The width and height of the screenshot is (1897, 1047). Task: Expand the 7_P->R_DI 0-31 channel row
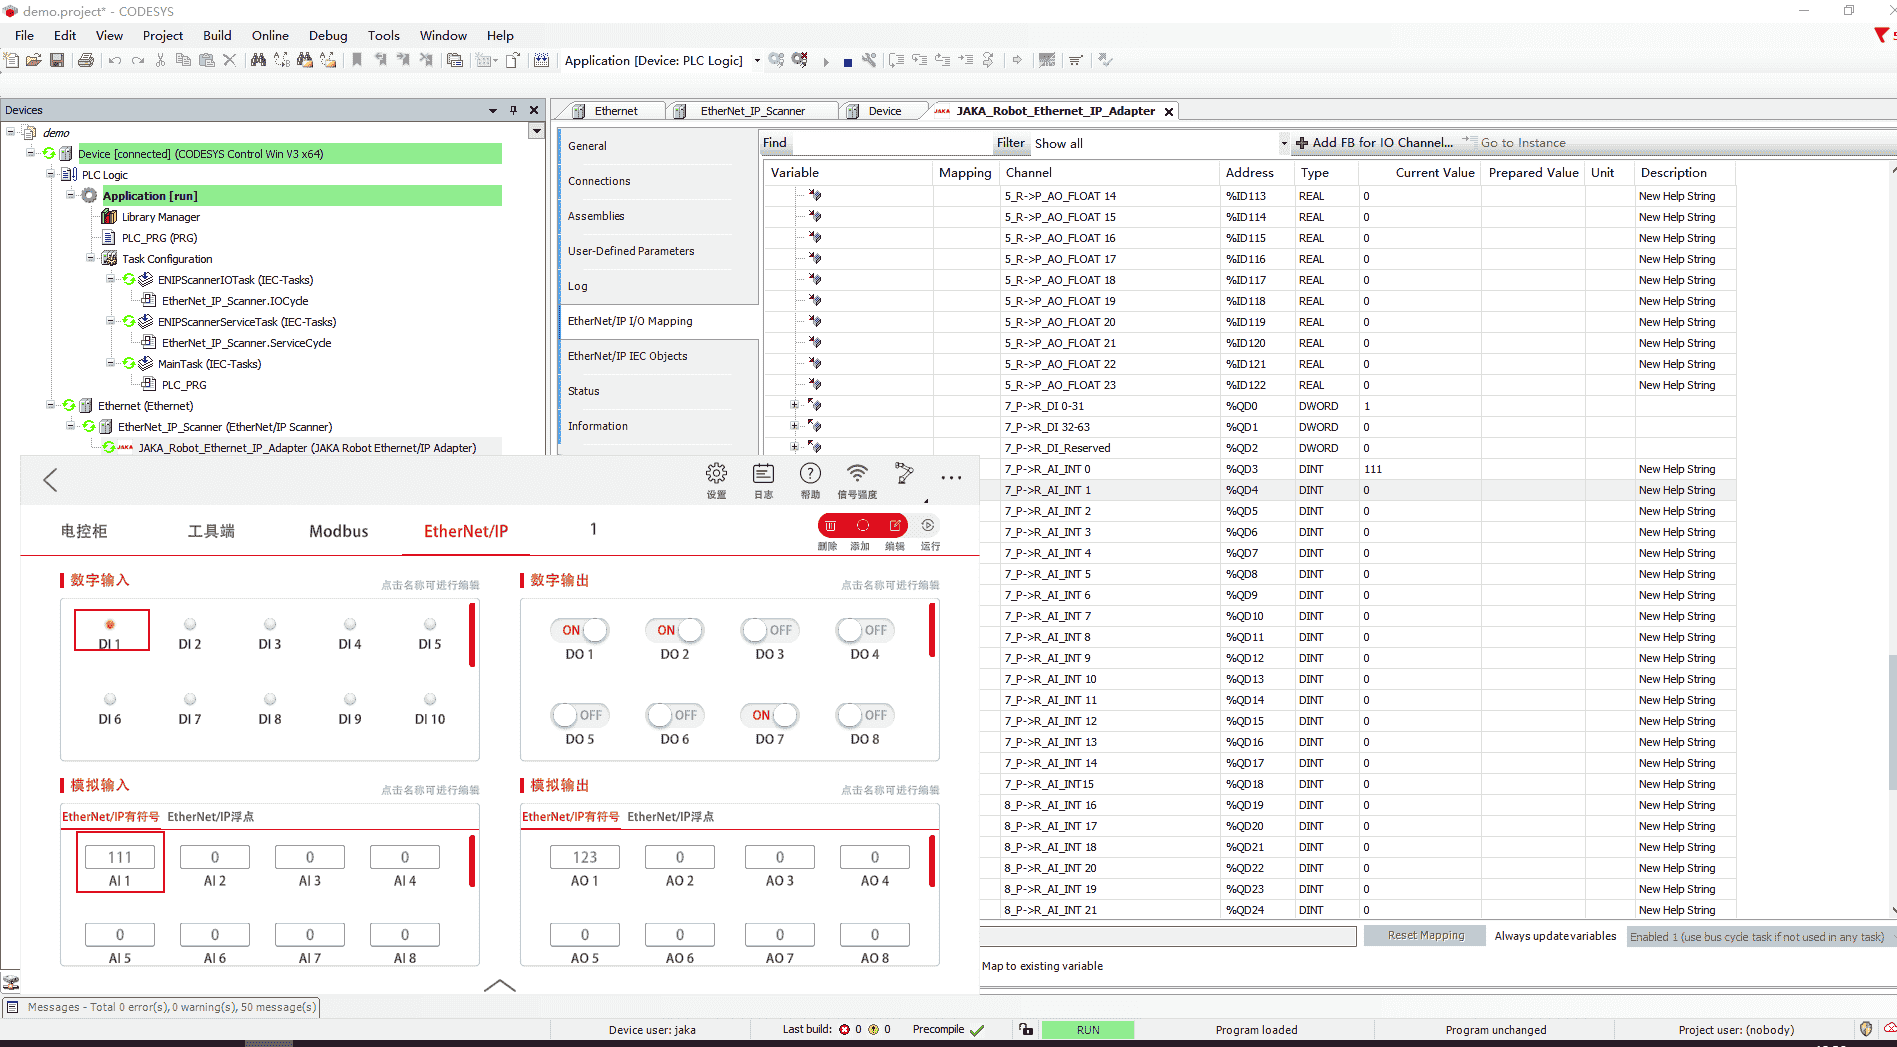pos(794,406)
